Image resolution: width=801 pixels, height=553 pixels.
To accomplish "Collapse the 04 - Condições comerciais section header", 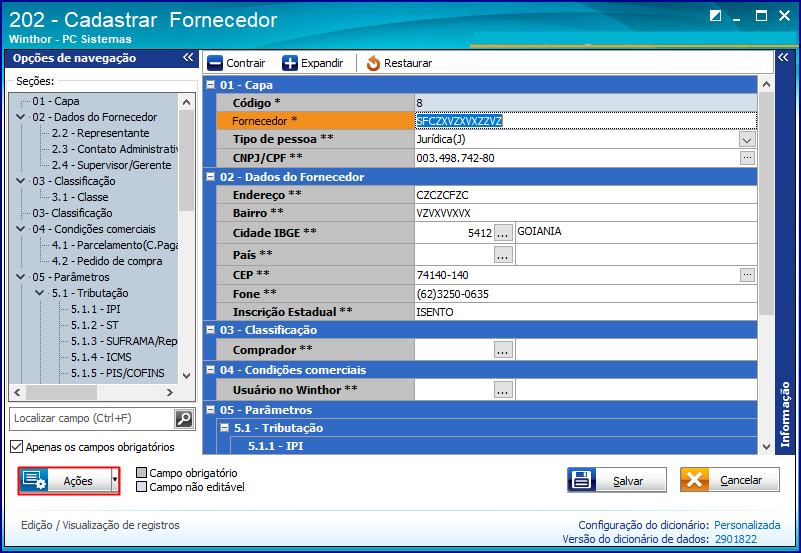I will (210, 370).
